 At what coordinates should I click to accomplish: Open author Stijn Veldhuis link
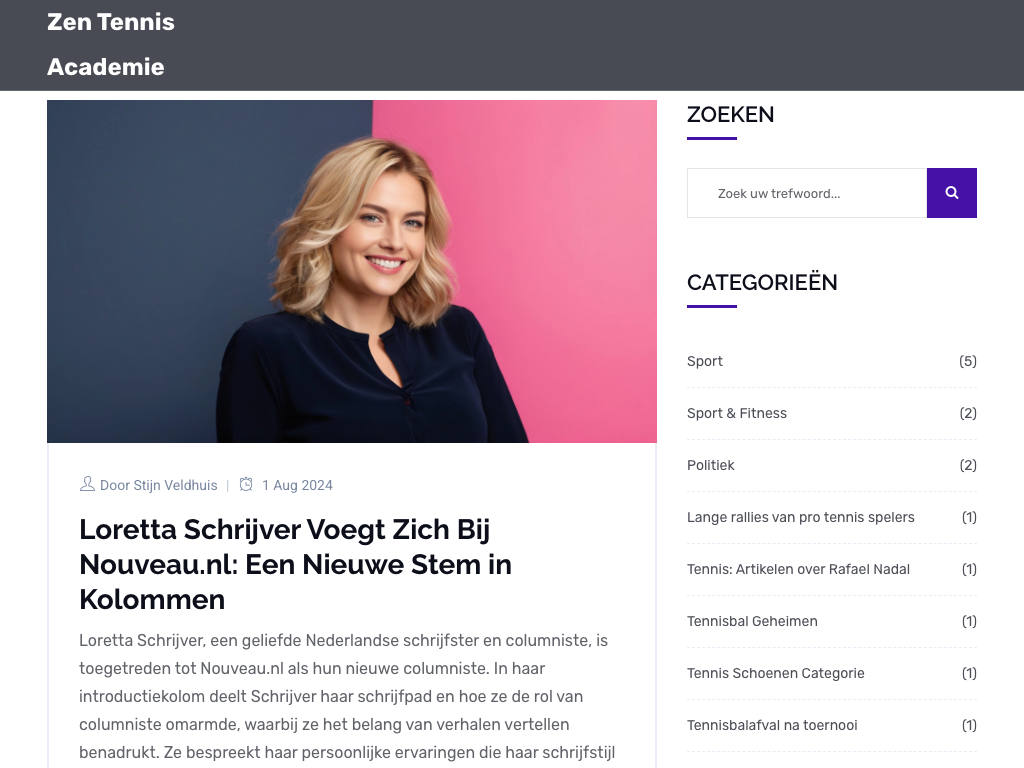click(158, 485)
